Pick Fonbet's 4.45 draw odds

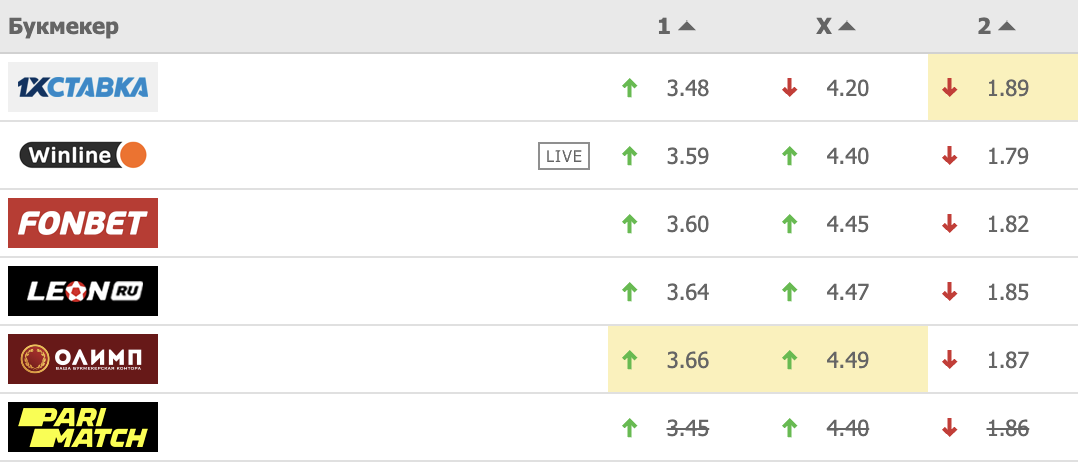point(847,224)
